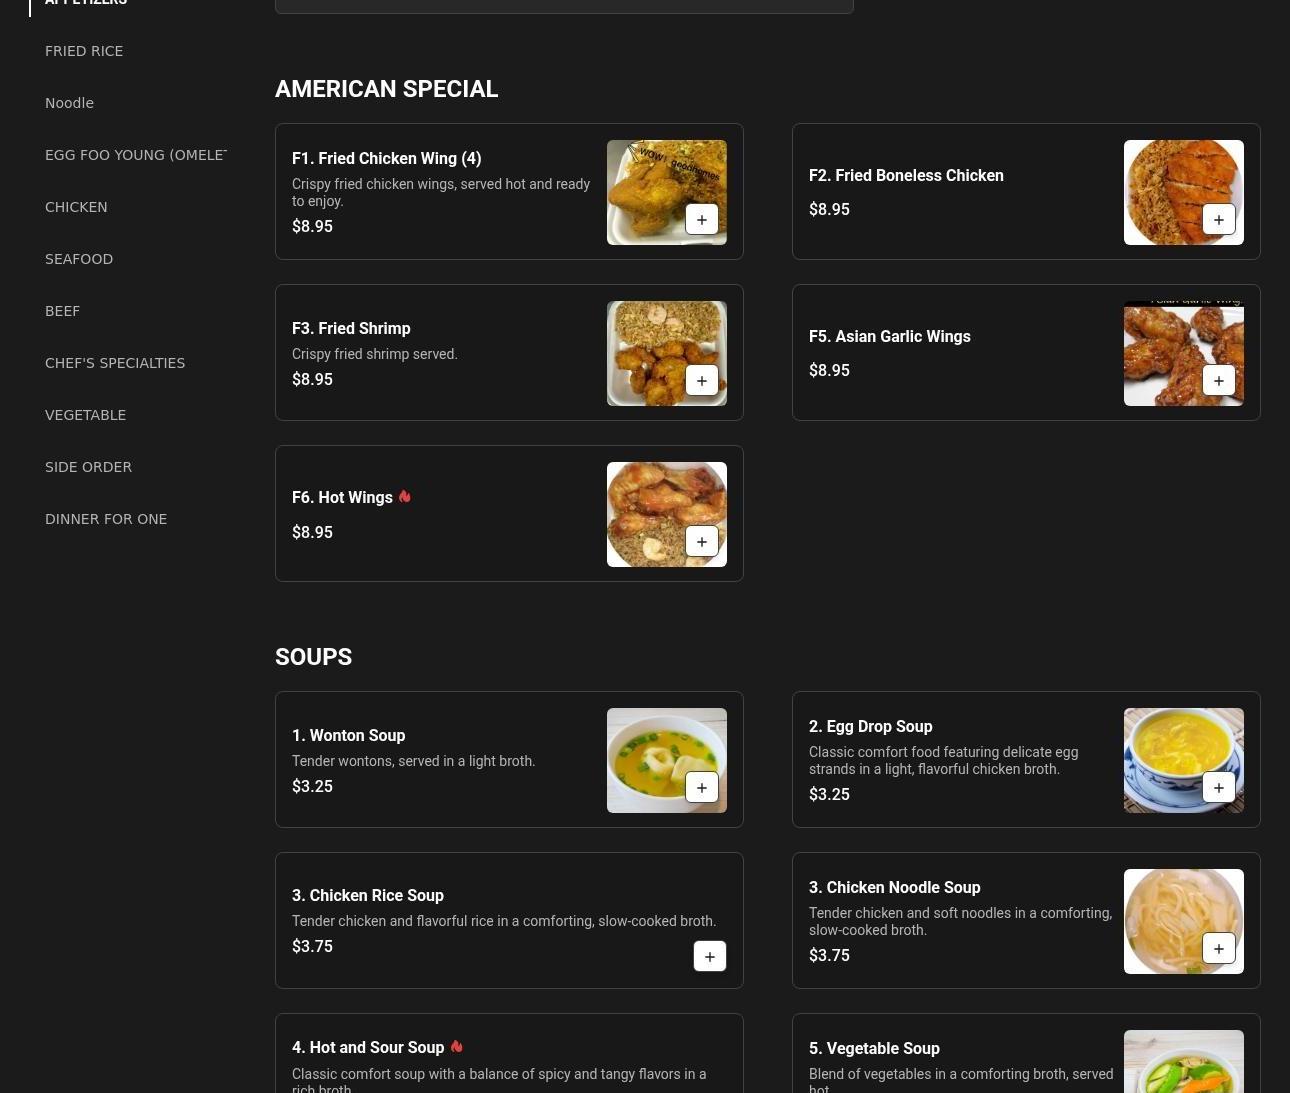Select the EGG FOO YOUNG sidebar category
Image resolution: width=1290 pixels, height=1093 pixels.
pyautogui.click(x=136, y=155)
